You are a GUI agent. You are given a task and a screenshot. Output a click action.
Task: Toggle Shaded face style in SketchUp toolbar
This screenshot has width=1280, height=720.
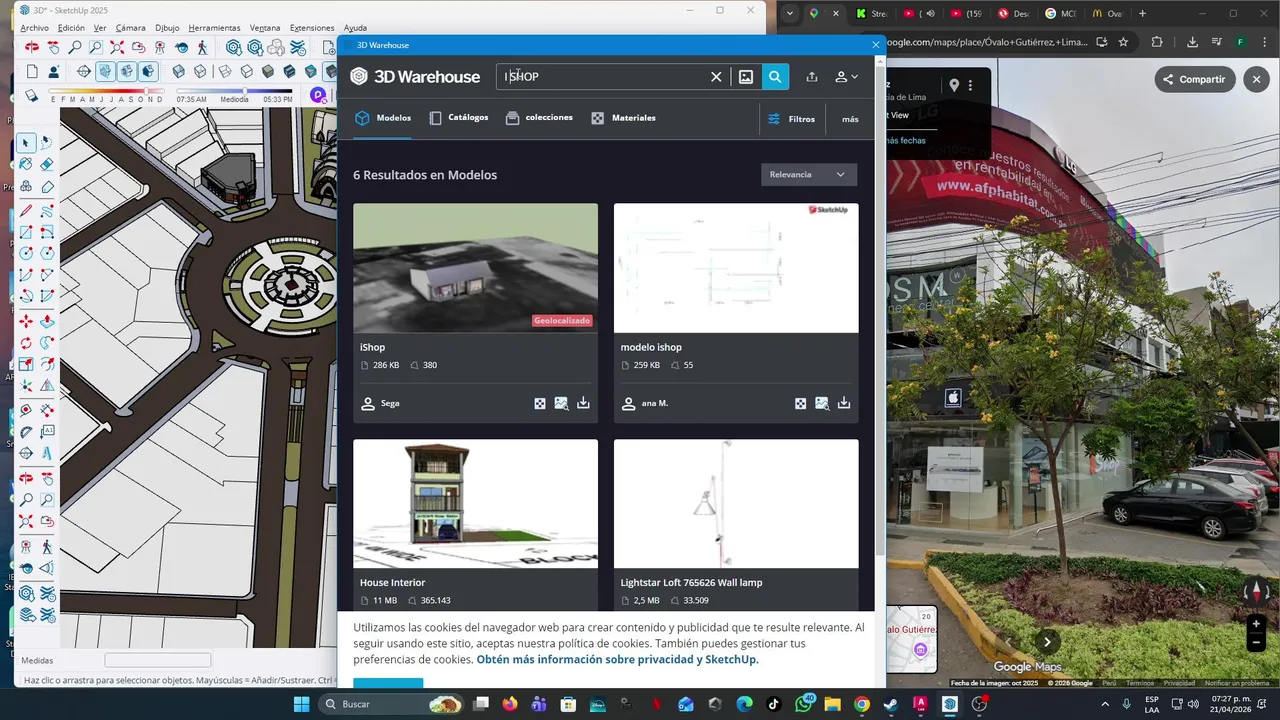pyautogui.click(x=268, y=71)
